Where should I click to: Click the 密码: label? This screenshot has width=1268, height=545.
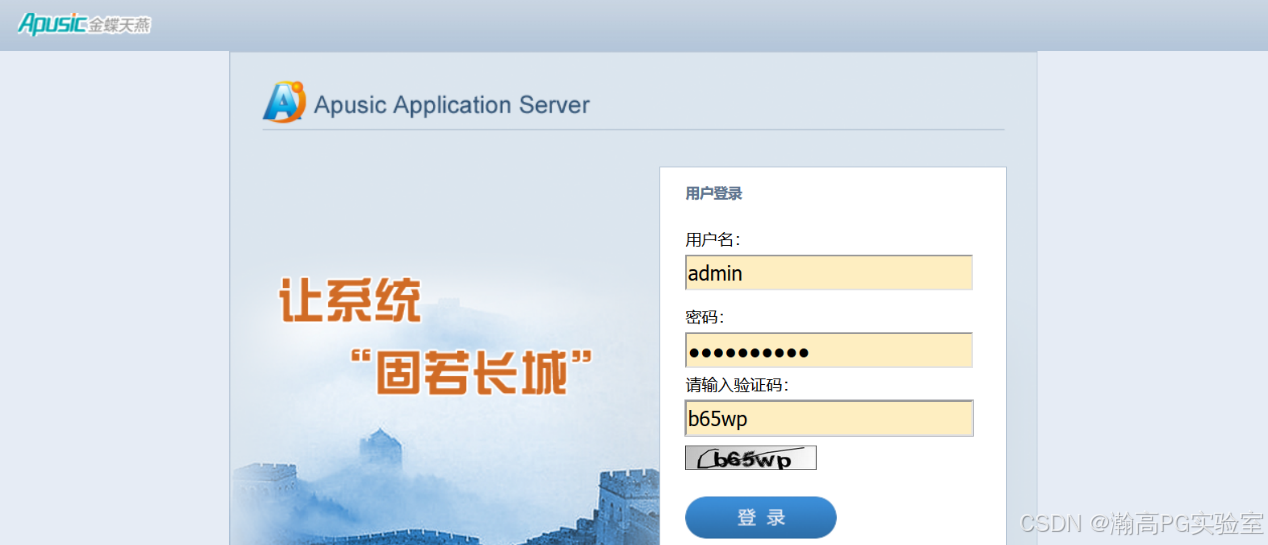point(704,317)
